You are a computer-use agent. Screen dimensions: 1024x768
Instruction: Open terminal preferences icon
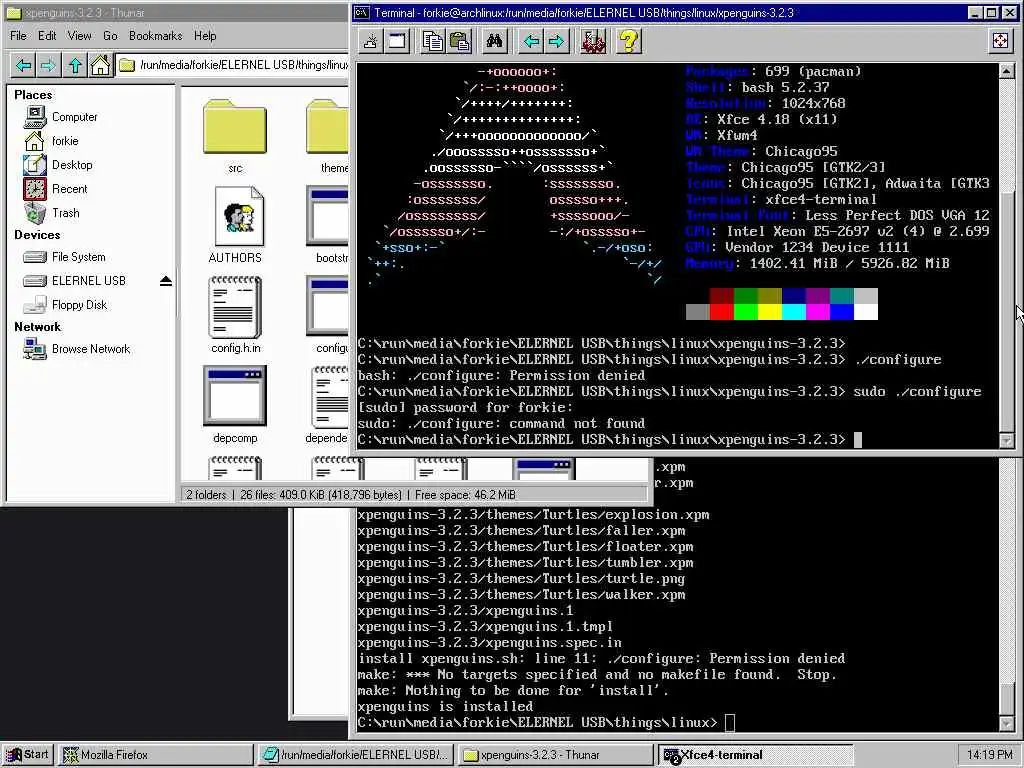tap(594, 41)
